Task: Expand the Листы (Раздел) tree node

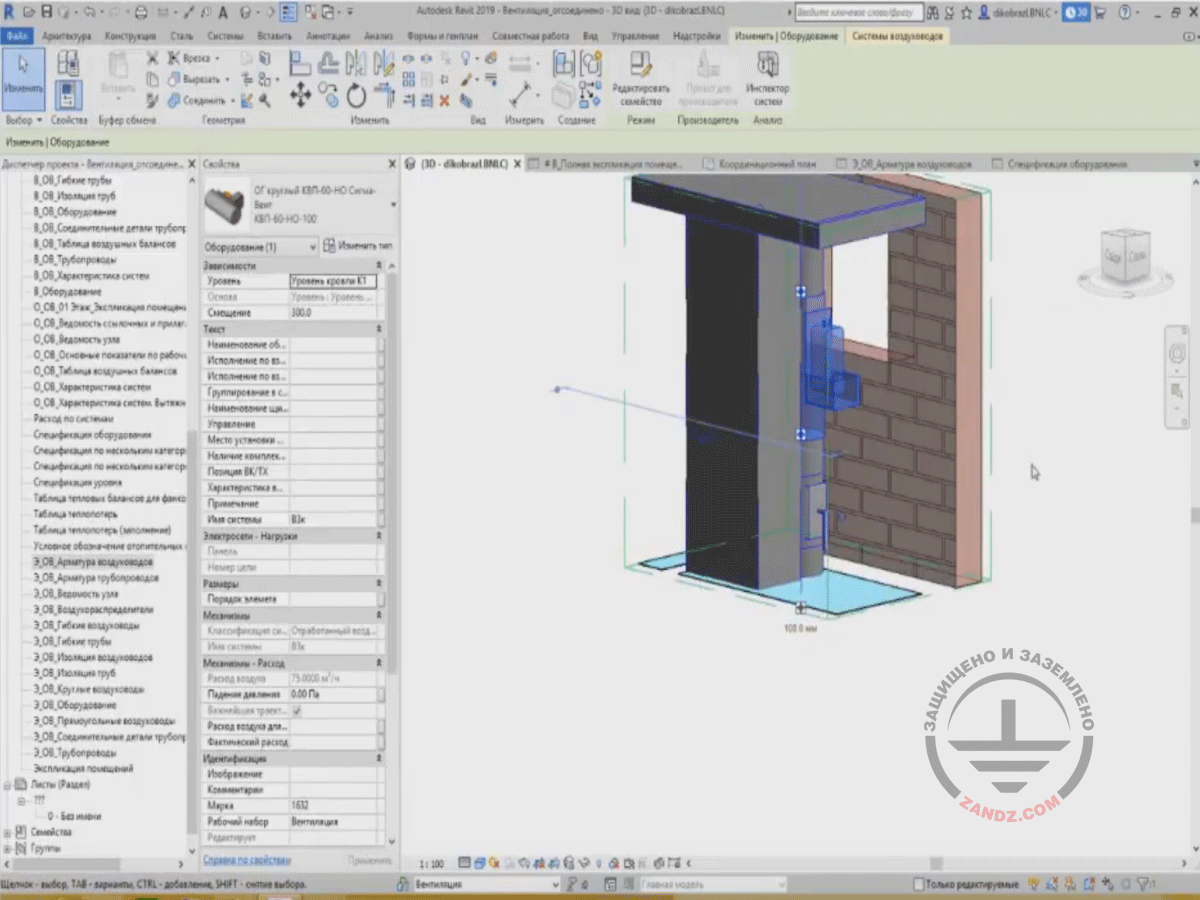Action: pyautogui.click(x=9, y=785)
